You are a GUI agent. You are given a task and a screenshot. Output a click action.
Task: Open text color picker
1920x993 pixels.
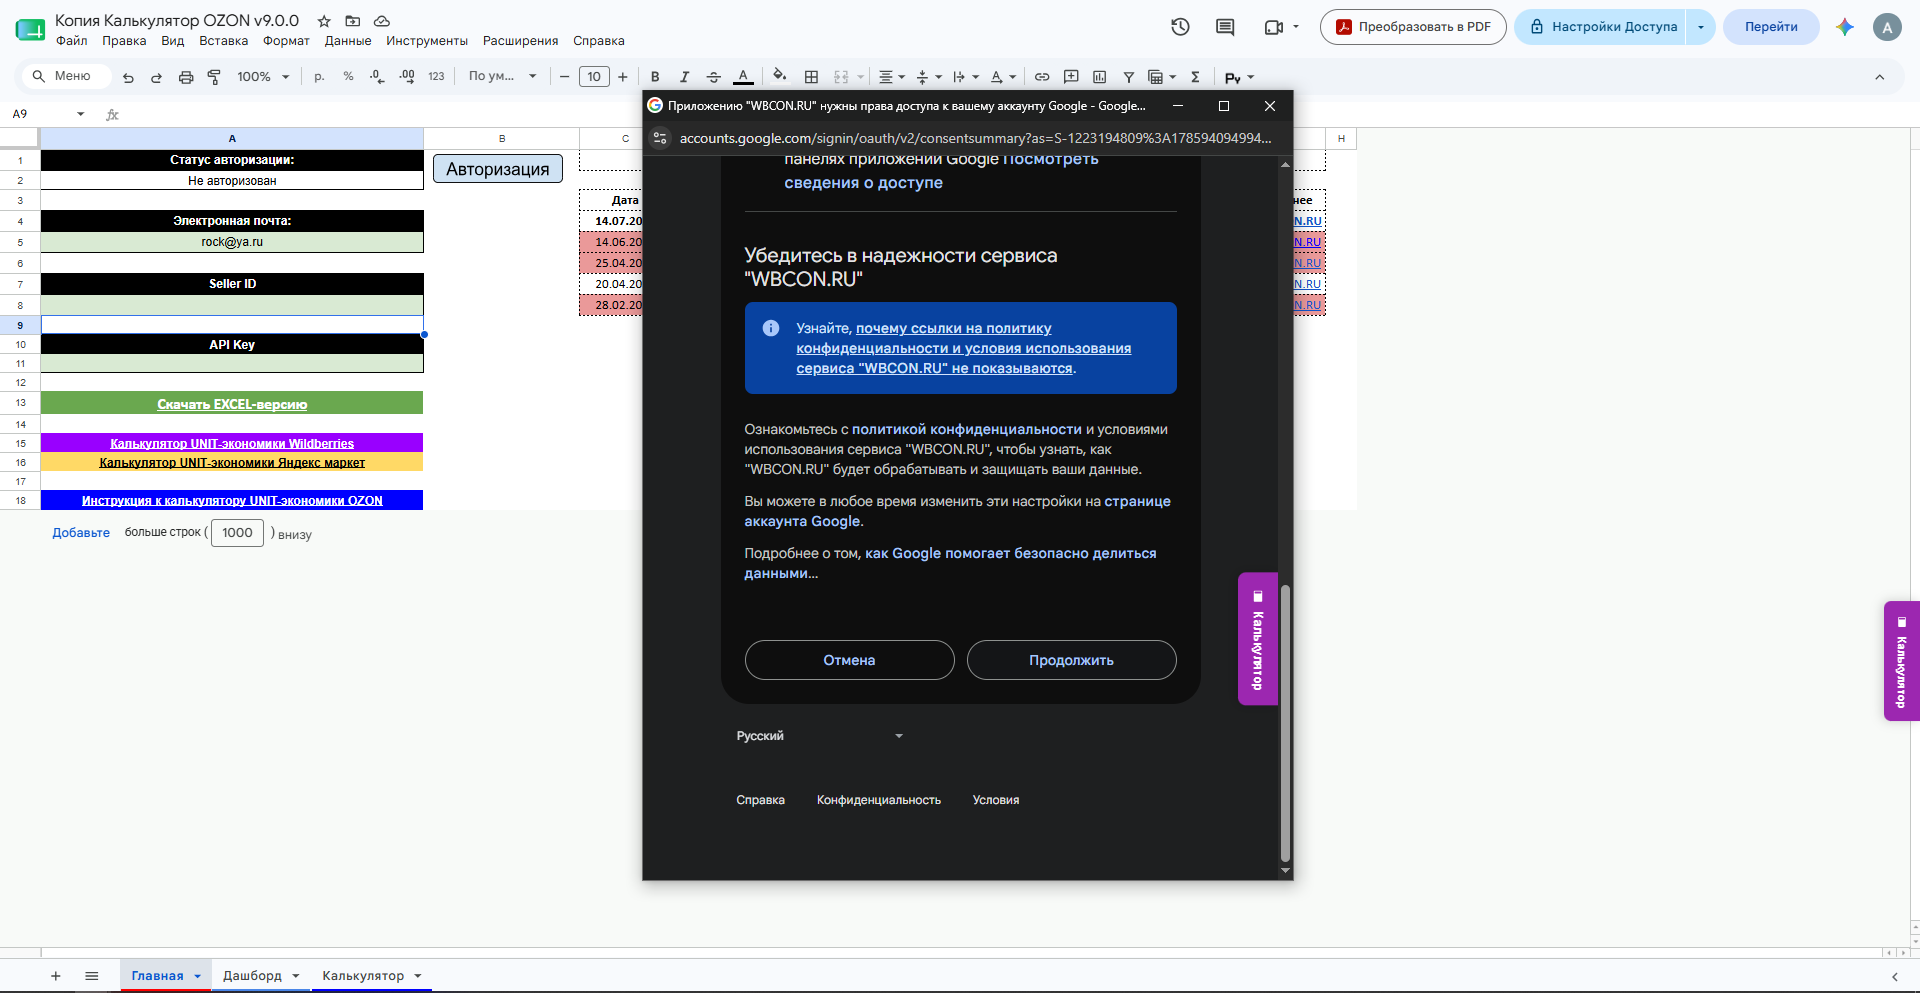coord(743,77)
